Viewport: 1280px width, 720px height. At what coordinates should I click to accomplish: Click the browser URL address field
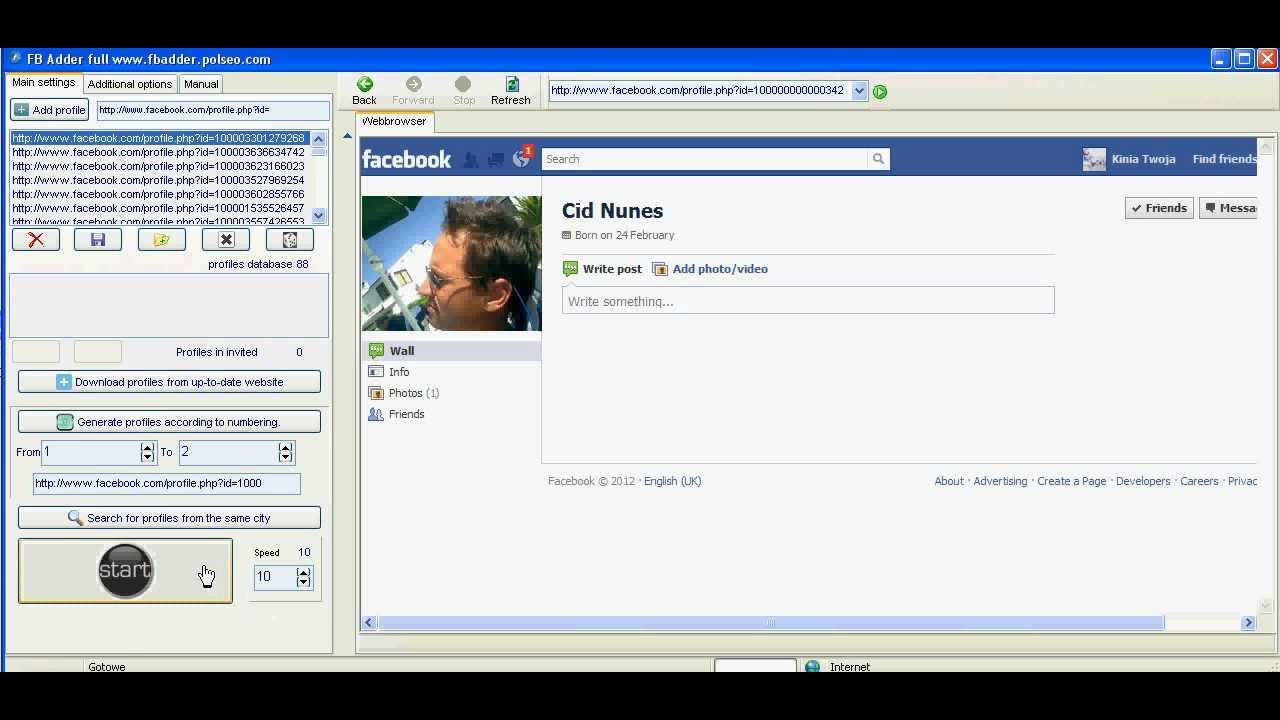699,91
